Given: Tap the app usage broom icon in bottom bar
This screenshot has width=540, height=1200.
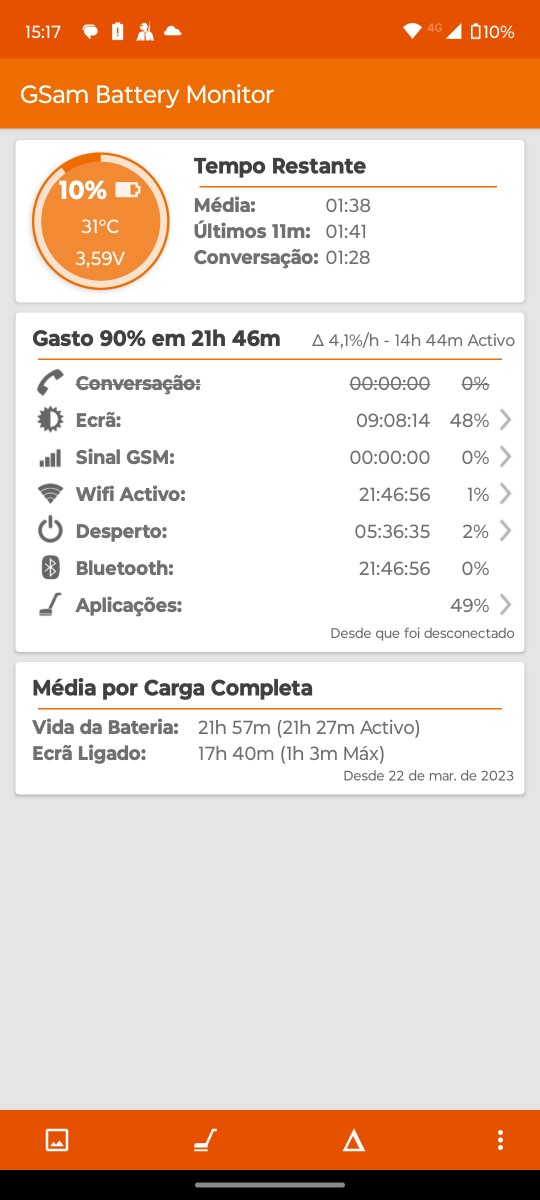Looking at the screenshot, I should [205, 1140].
